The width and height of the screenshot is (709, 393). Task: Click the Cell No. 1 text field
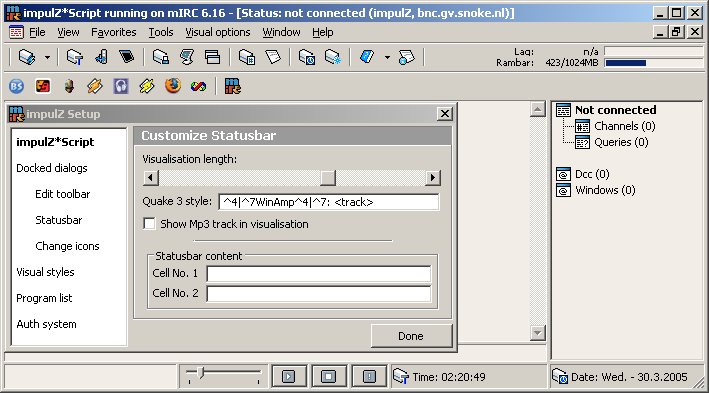pyautogui.click(x=319, y=273)
